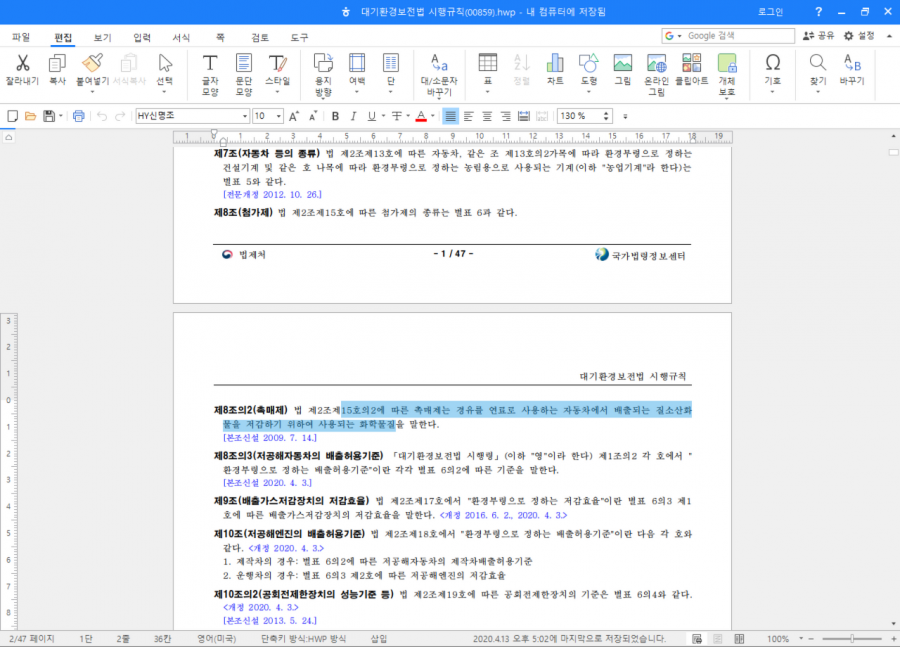Click the 바꾸기 replace icon
This screenshot has width=900, height=647.
(x=852, y=63)
